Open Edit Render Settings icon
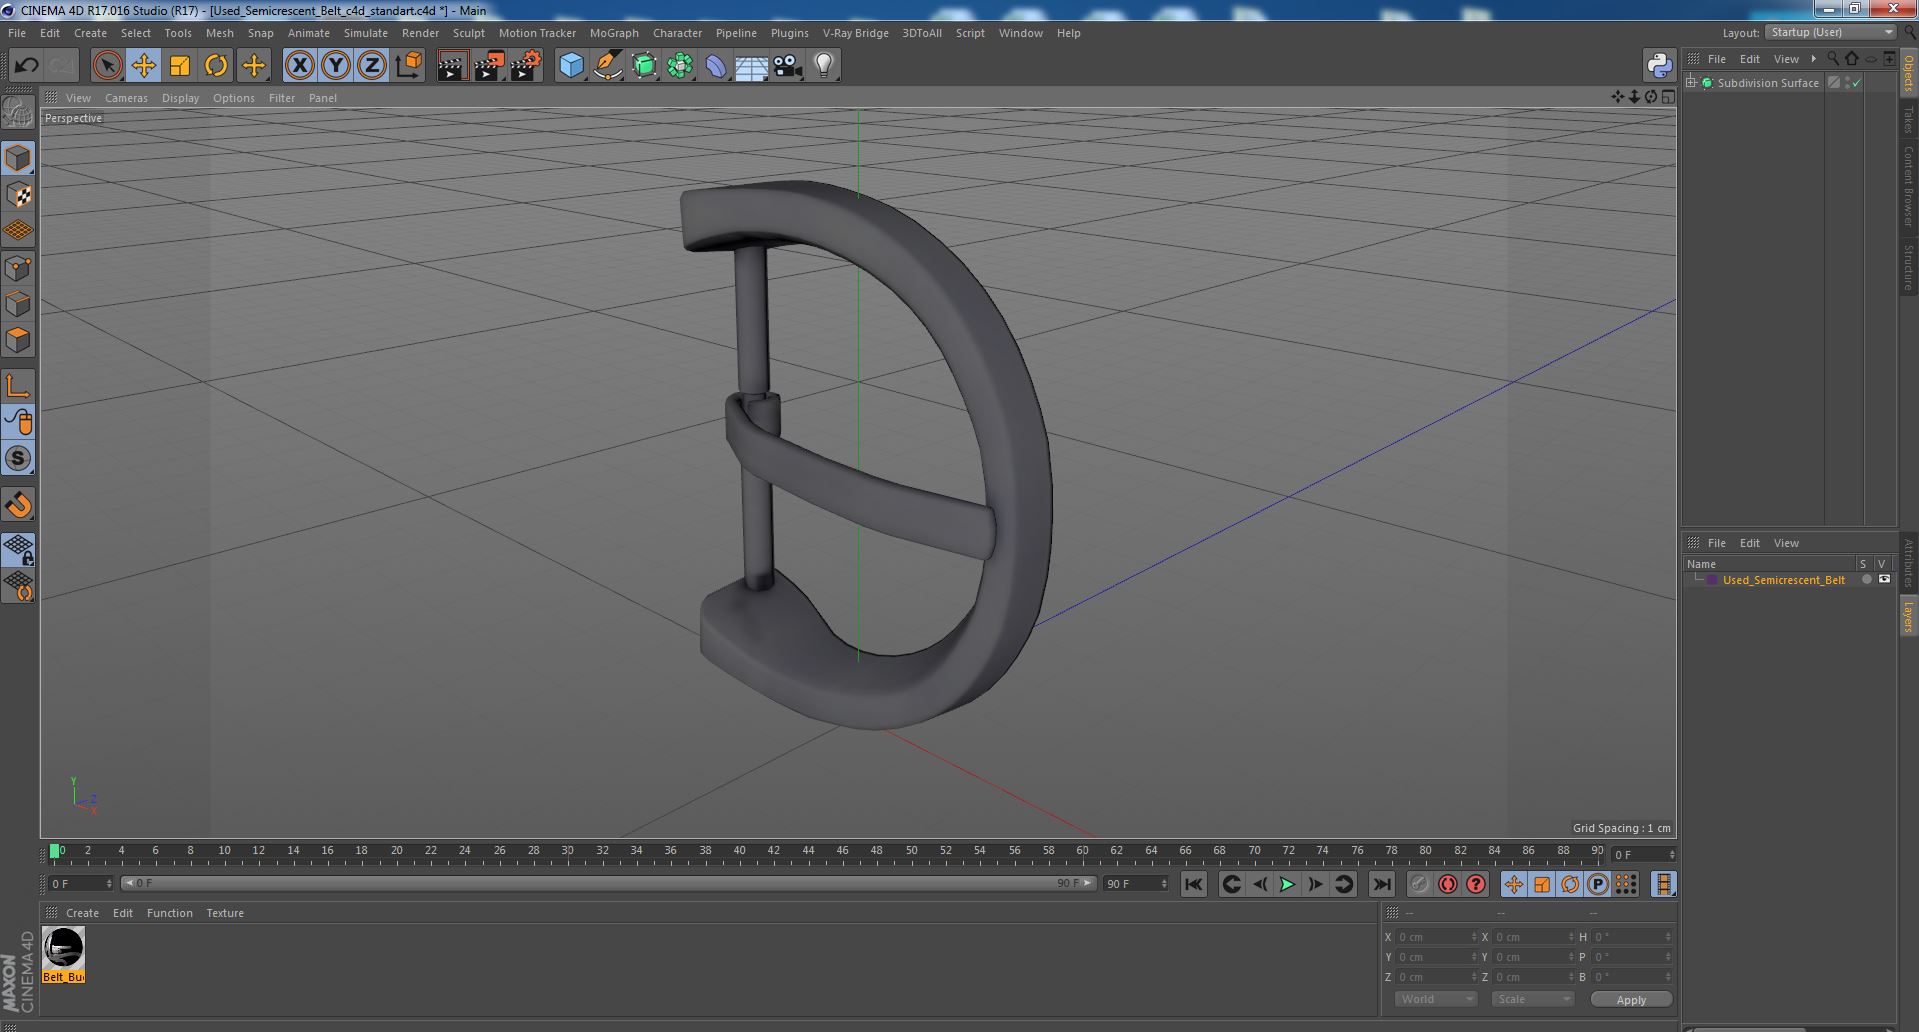 [x=525, y=66]
